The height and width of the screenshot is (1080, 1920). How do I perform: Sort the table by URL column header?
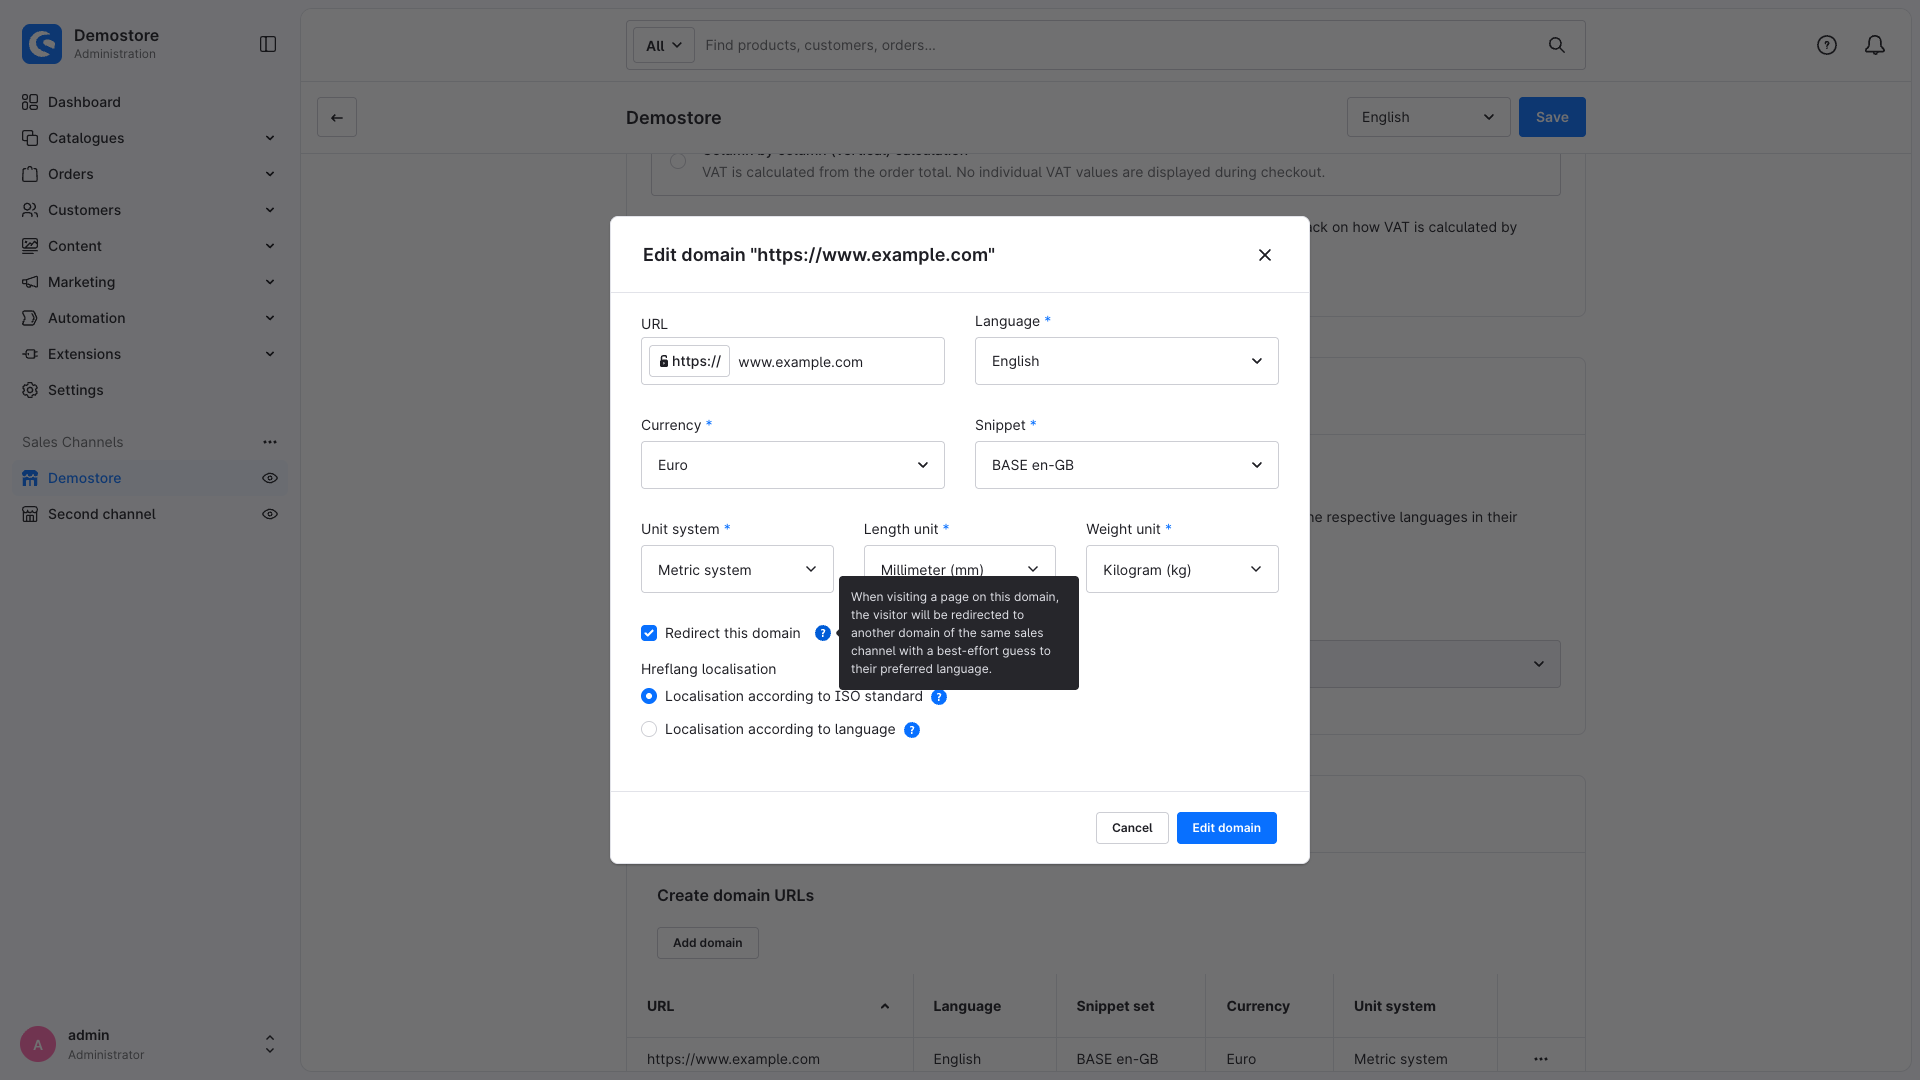pos(769,1006)
